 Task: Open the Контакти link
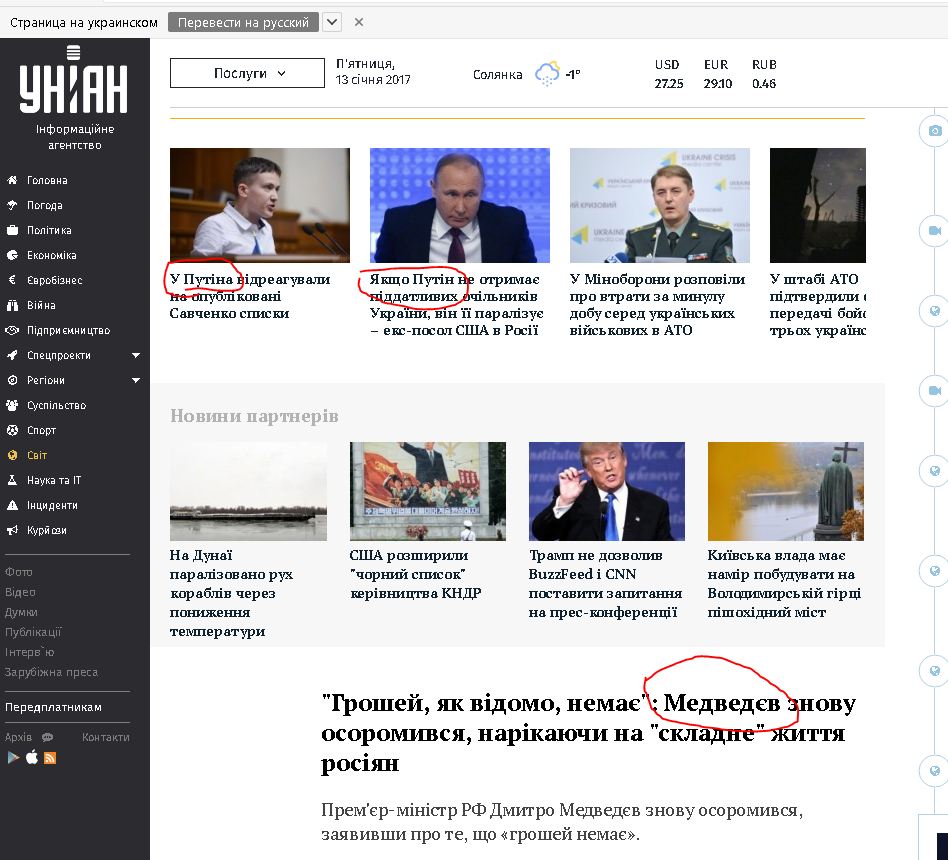coord(105,737)
